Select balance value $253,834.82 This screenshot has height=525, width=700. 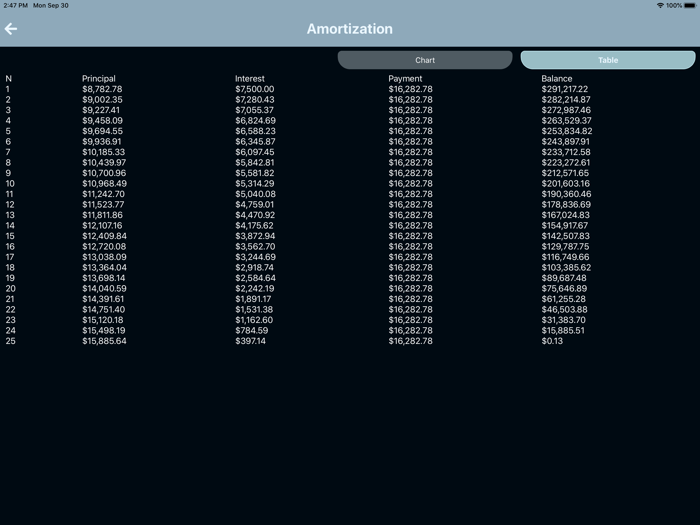567,131
